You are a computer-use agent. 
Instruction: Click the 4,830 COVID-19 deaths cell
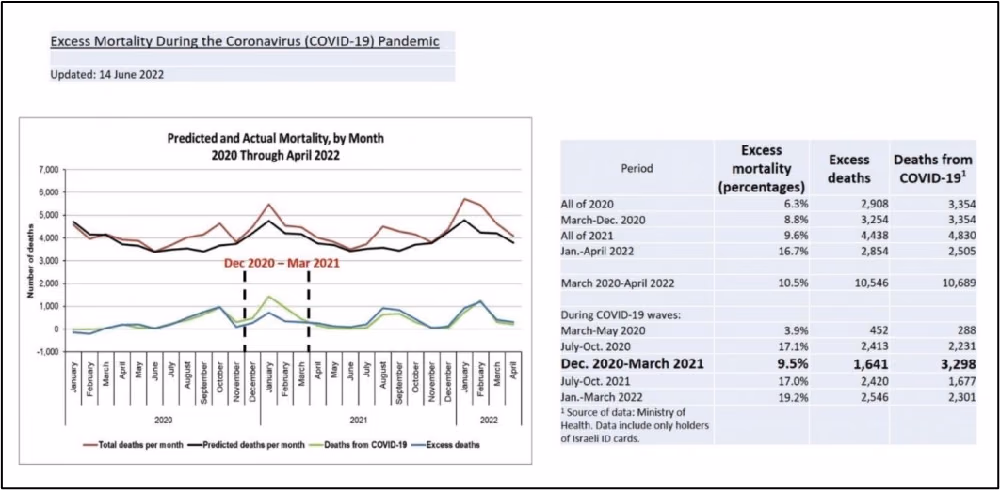pos(962,234)
